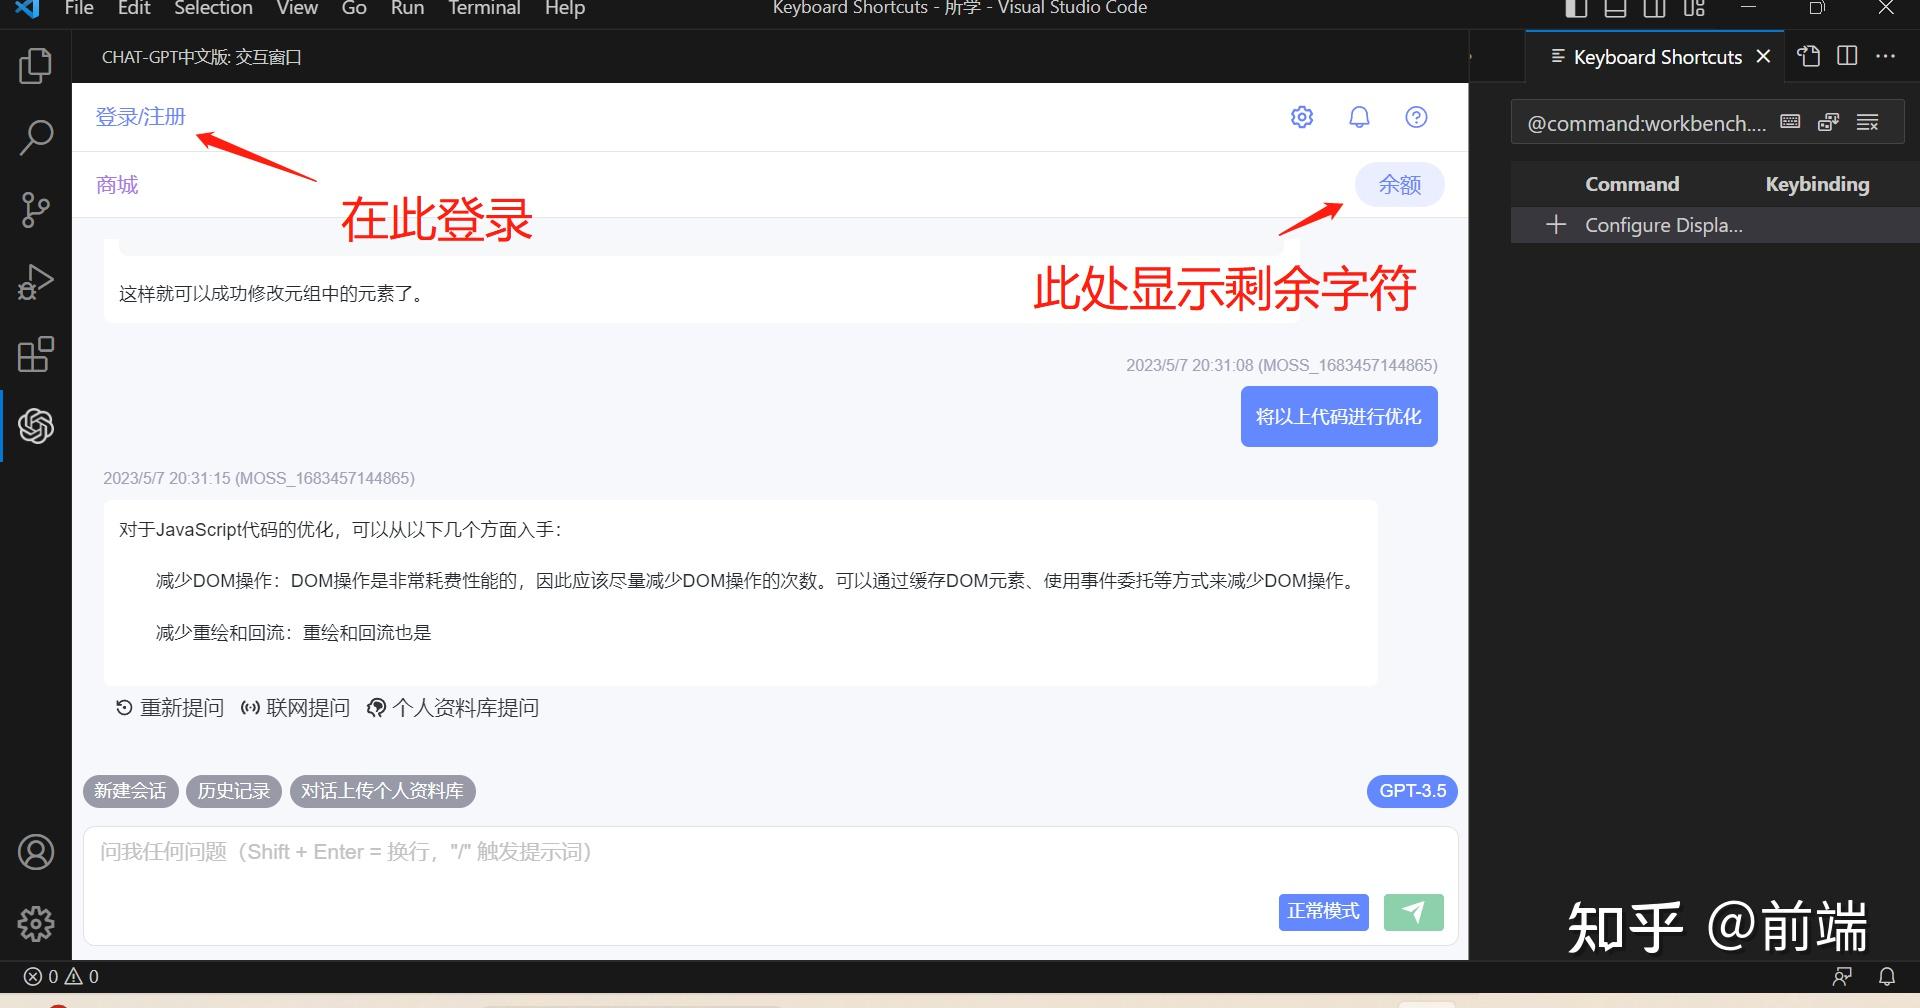This screenshot has width=1920, height=1008.
Task: Clear the keybindings search with the clear icon
Action: pos(1867,122)
